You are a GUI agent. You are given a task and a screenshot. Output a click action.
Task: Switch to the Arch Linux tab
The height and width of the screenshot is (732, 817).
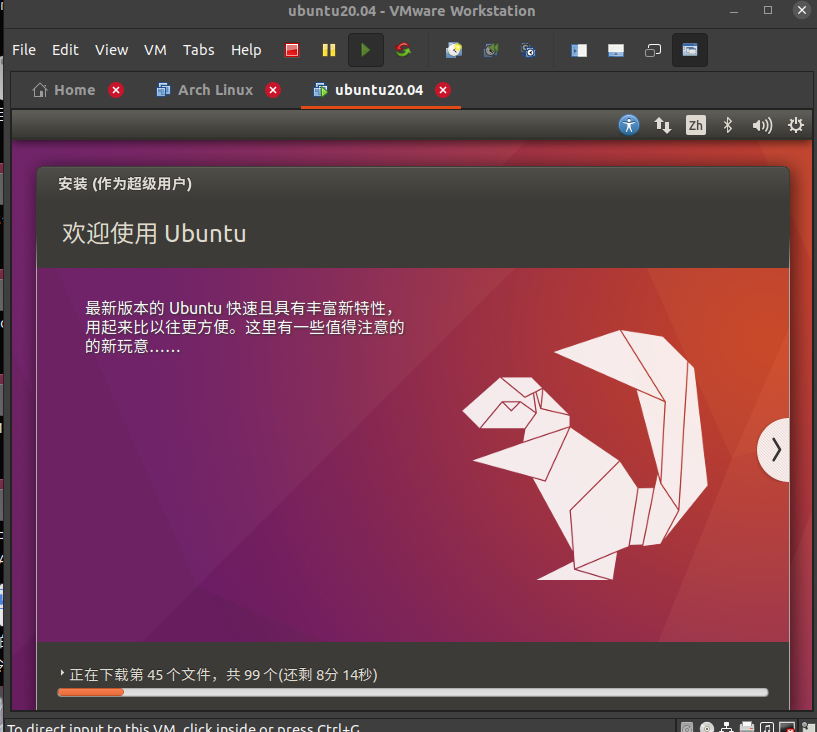(x=213, y=89)
